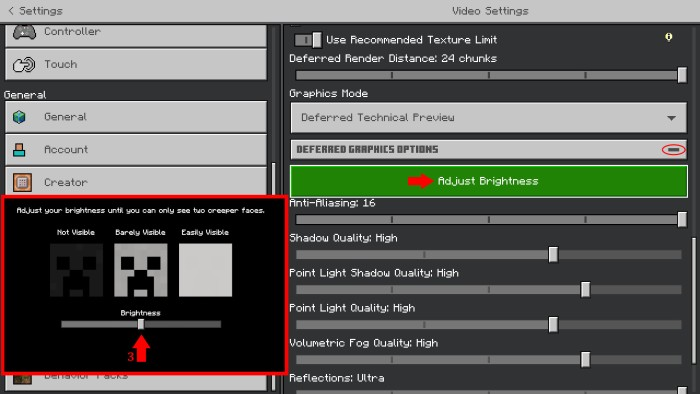Viewport: 700px width, 394px height.
Task: Click the Creator command block icon
Action: click(x=22, y=182)
